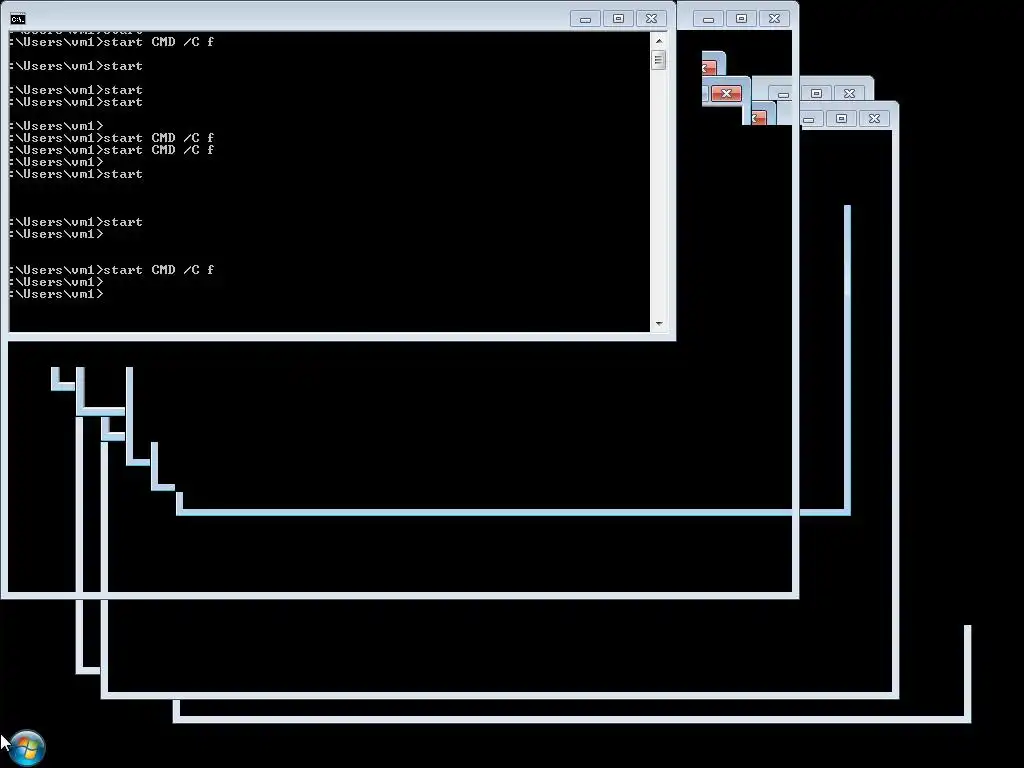Minimize the front Command Prompt window

click(x=585, y=19)
